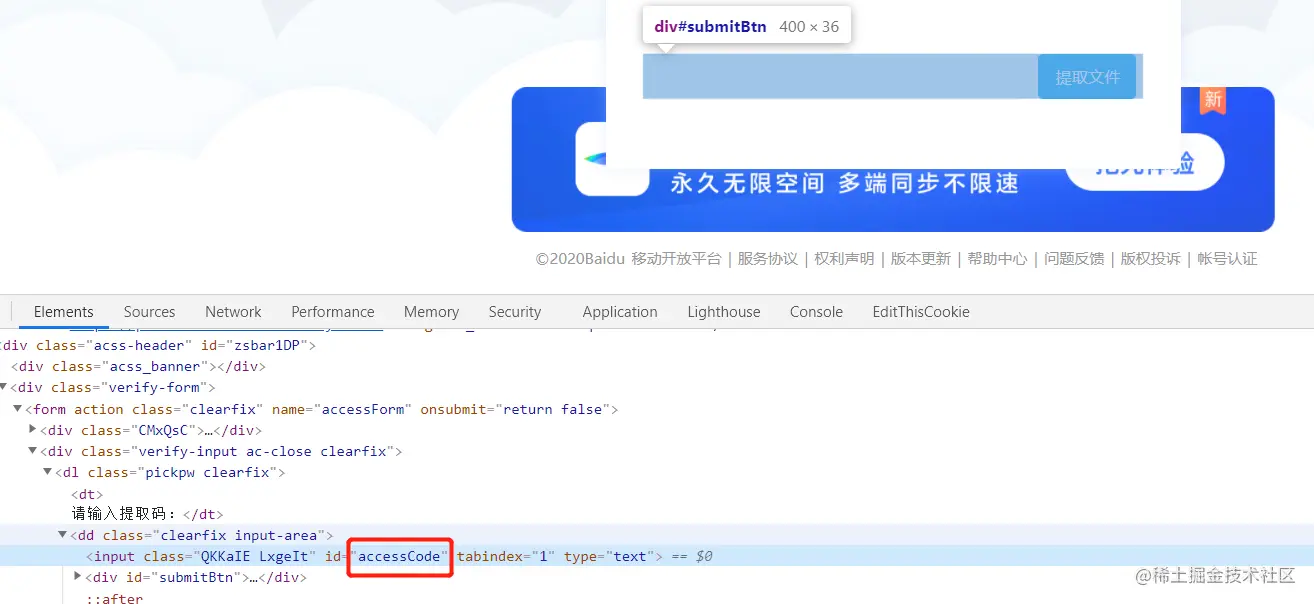The width and height of the screenshot is (1314, 604).
Task: Collapse the dd clearfix input-area node
Action: click(62, 535)
